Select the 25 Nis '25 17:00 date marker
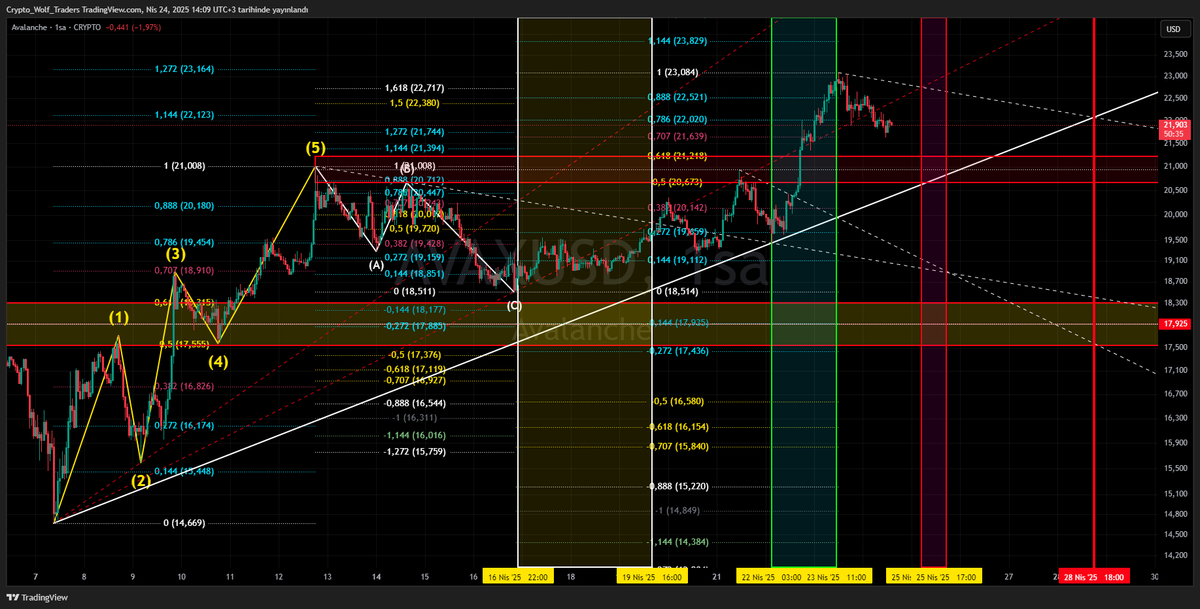The width and height of the screenshot is (1200, 609). [x=947, y=577]
